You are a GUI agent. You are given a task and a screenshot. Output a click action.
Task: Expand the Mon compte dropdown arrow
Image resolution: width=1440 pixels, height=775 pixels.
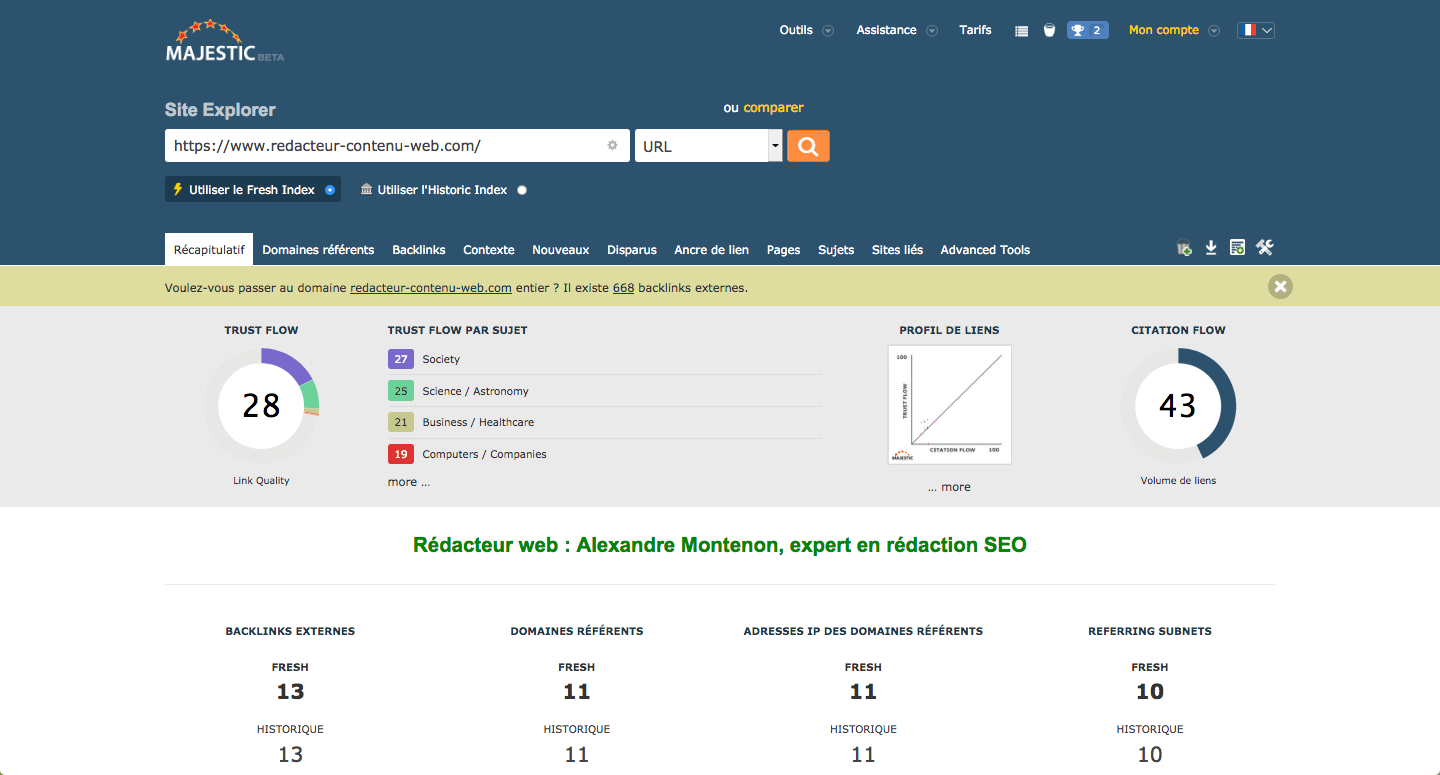point(1214,31)
